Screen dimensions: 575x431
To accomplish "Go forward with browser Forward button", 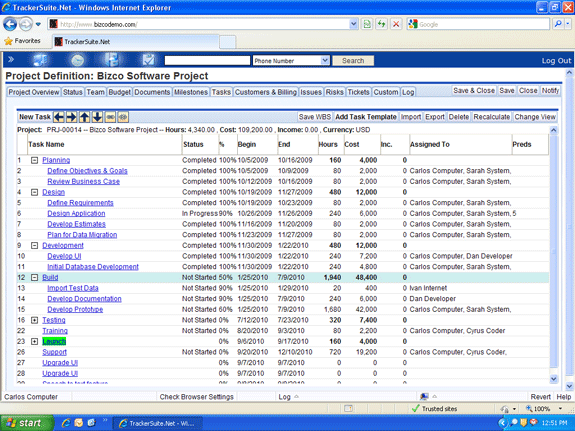I will point(25,25).
